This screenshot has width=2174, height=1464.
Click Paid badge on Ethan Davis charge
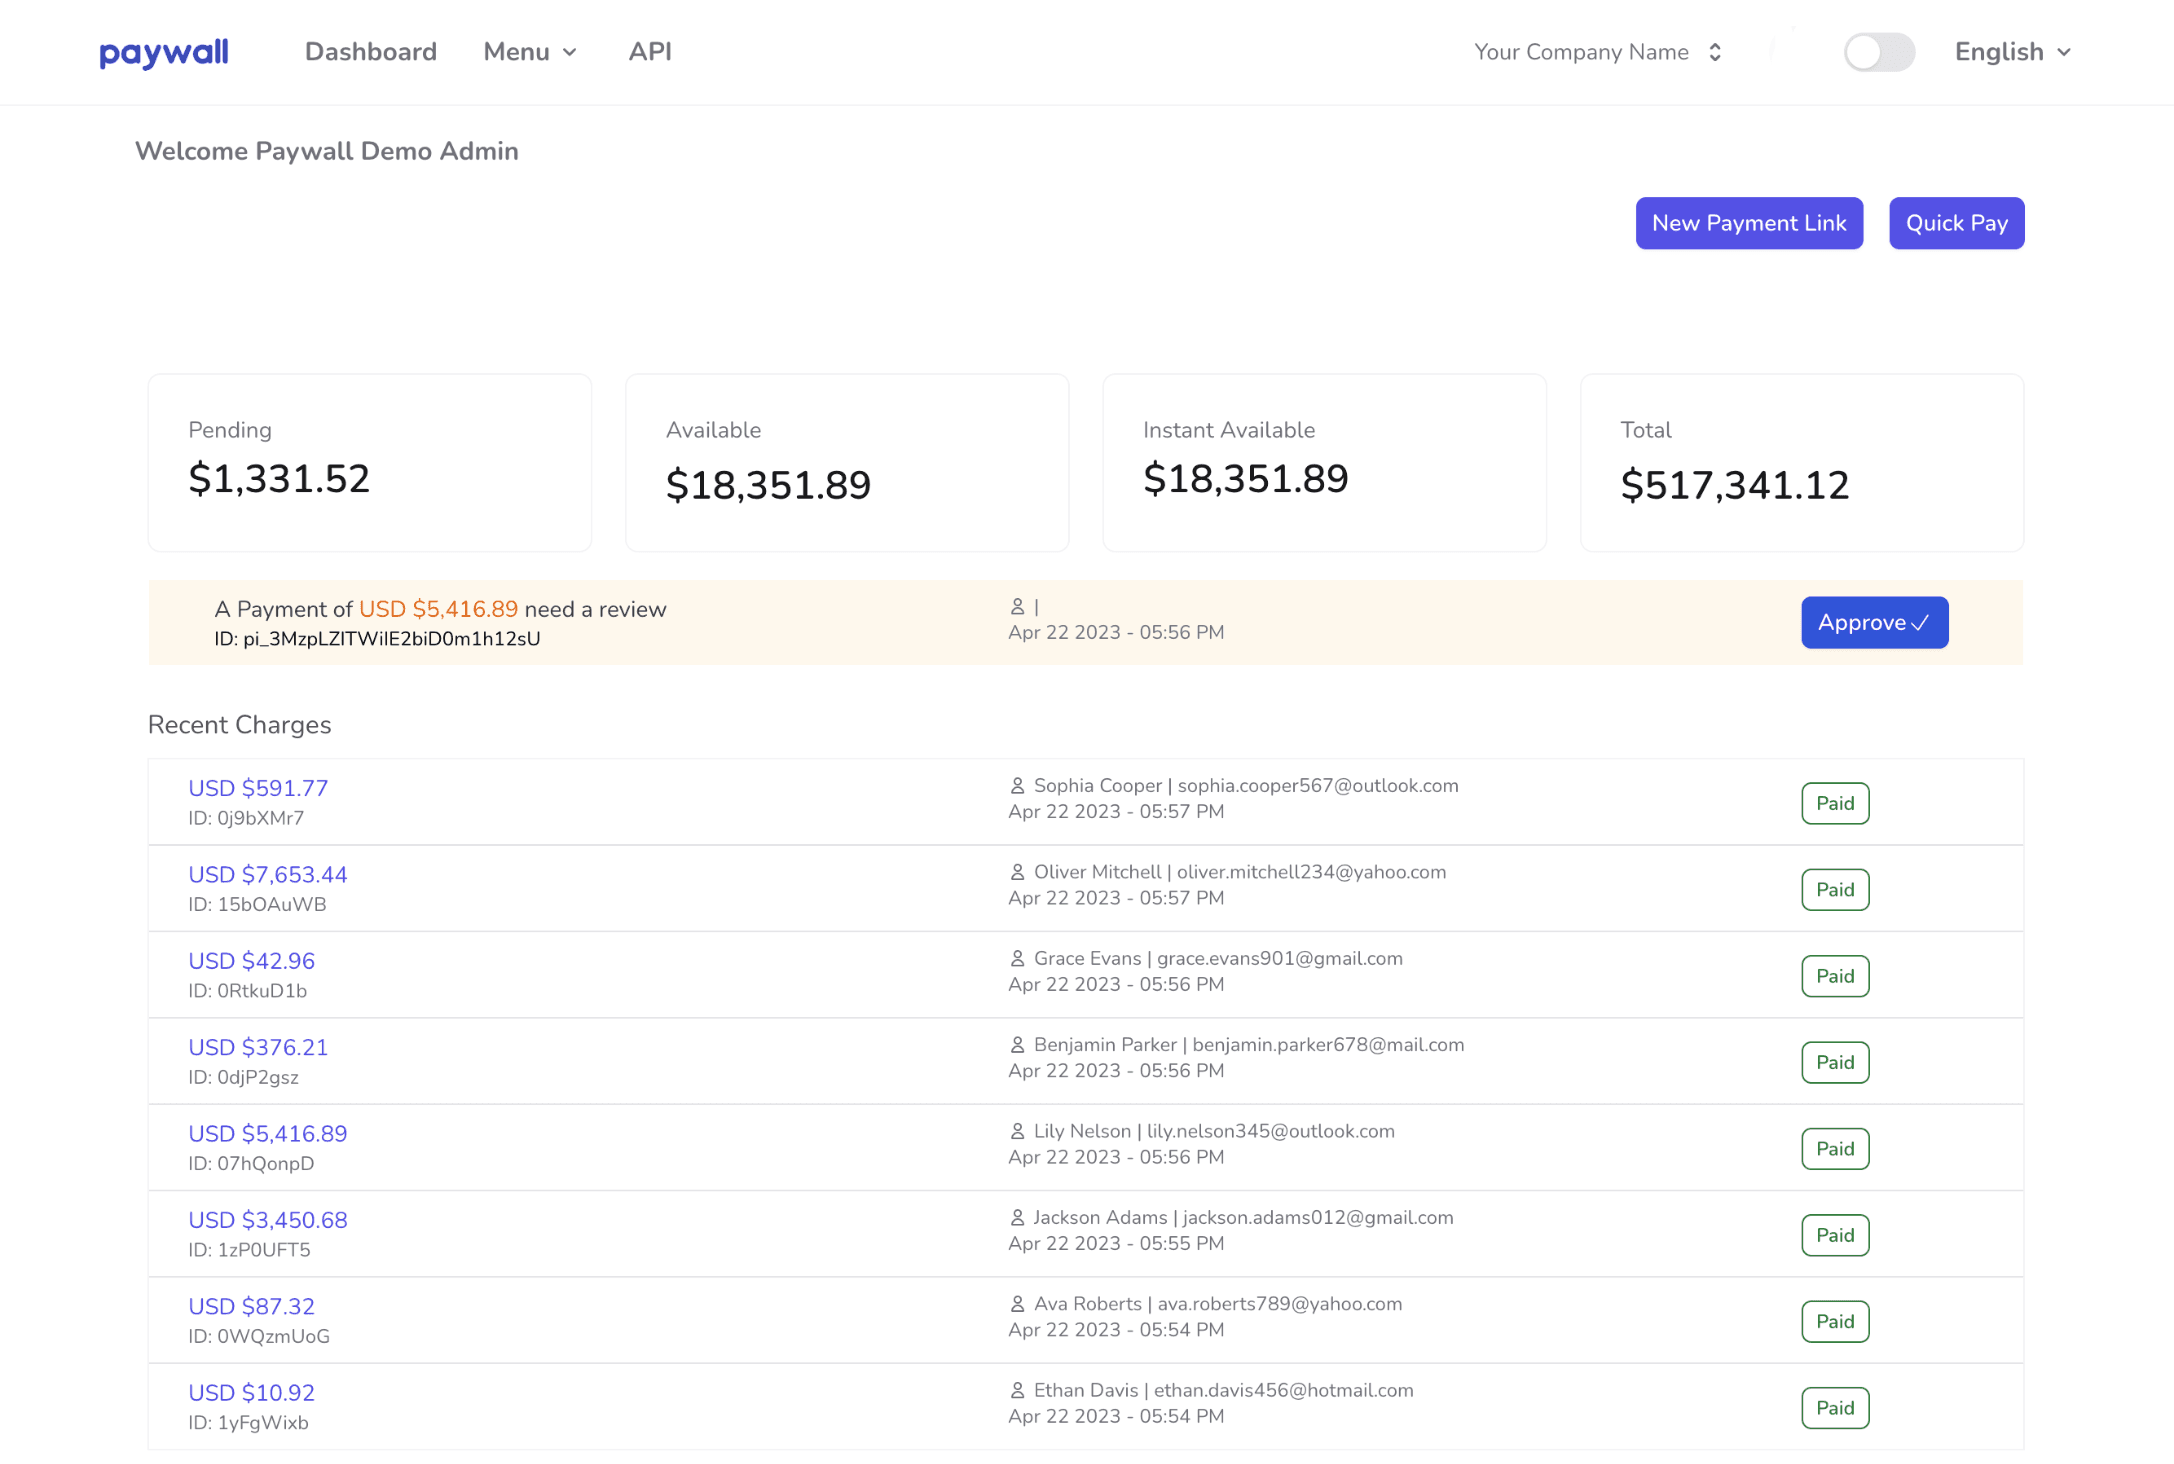1834,1408
